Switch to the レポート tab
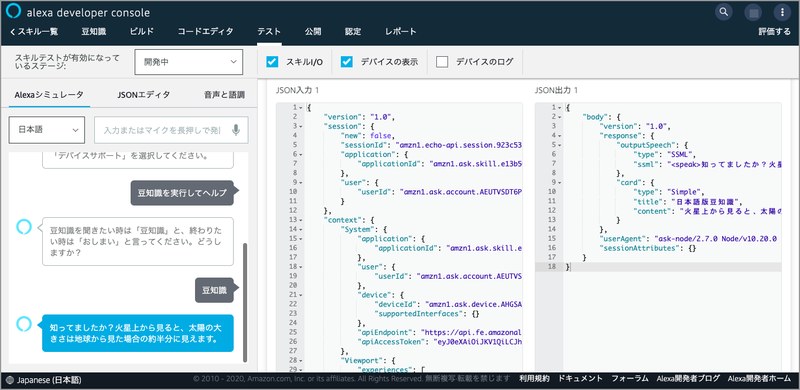The image size is (800, 390). click(x=401, y=32)
